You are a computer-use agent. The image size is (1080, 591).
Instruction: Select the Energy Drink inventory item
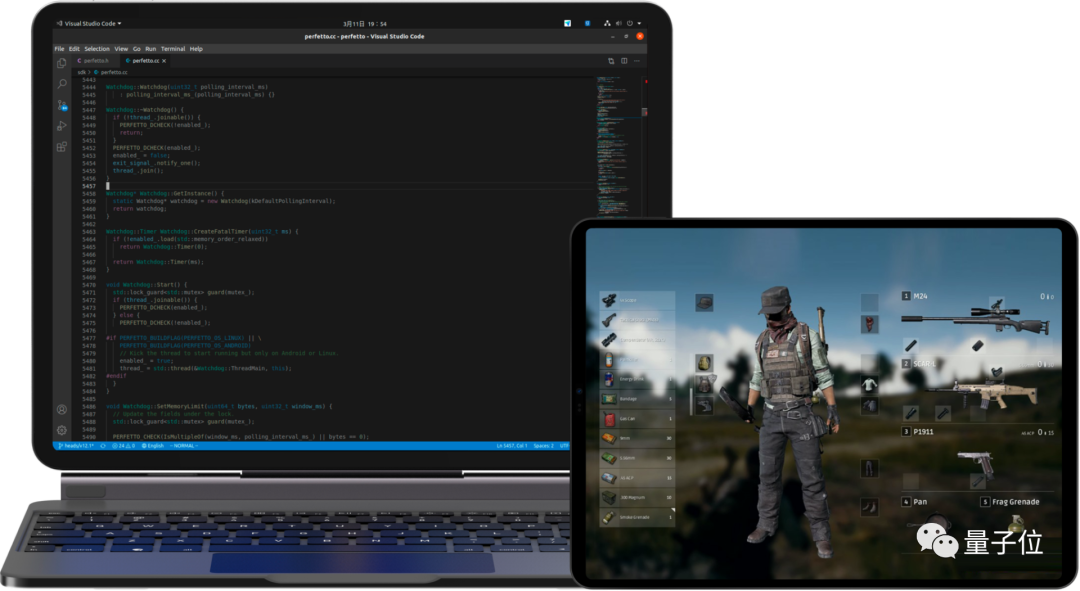point(637,379)
